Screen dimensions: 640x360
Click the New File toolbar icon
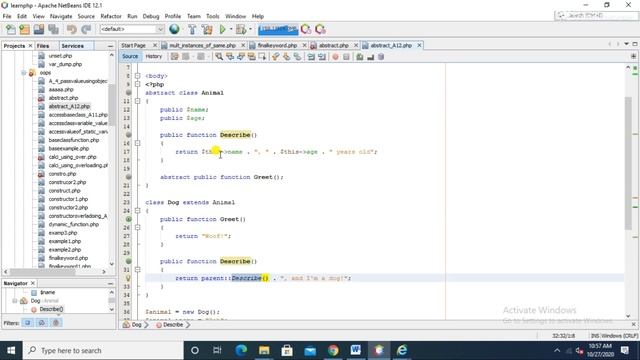pyautogui.click(x=11, y=29)
